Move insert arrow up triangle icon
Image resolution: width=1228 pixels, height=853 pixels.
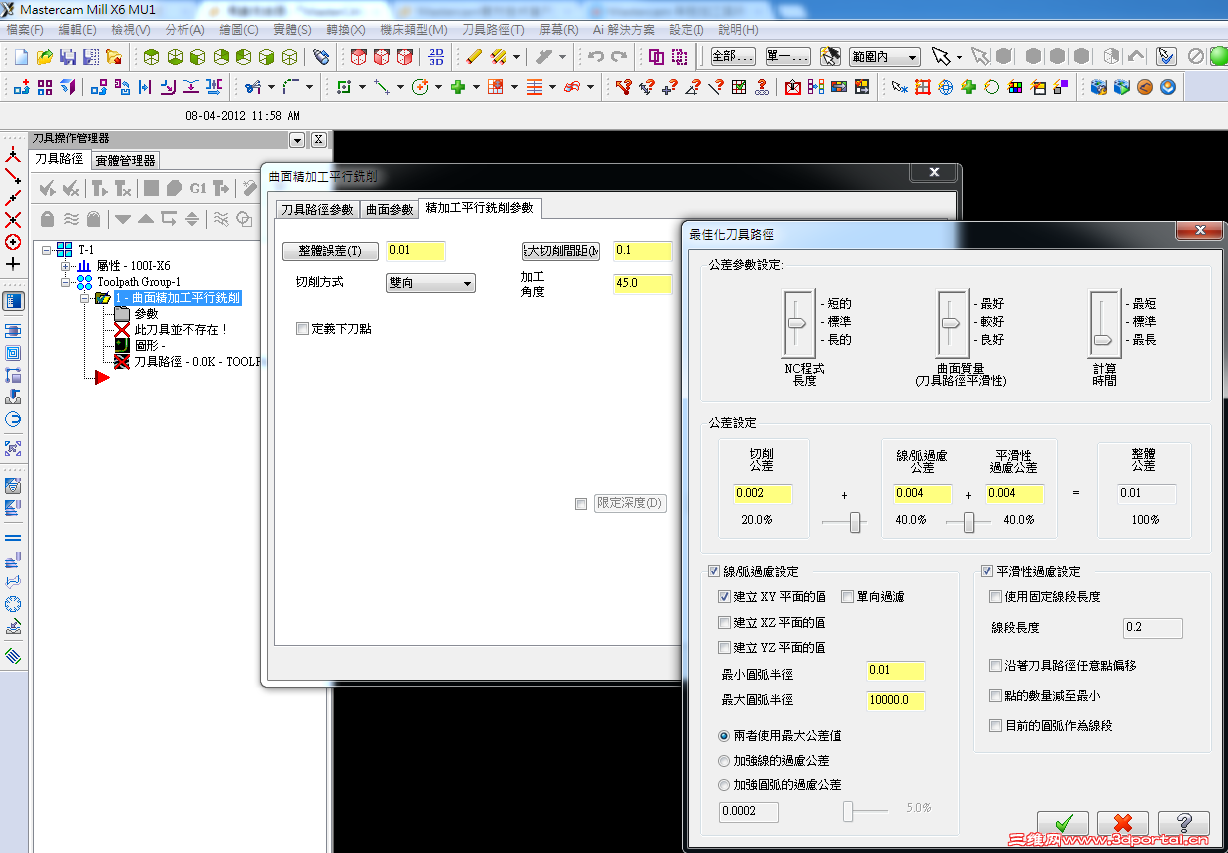[x=146, y=219]
